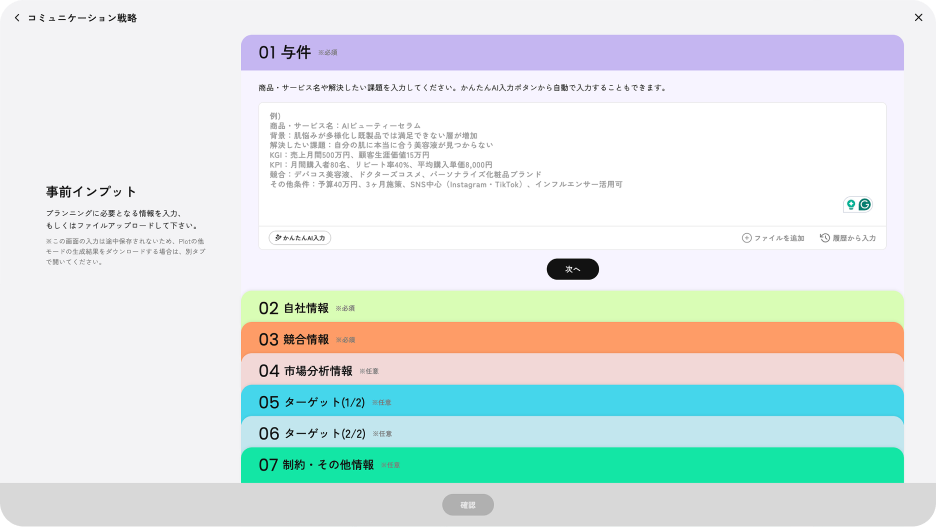
Task: Click the history clock icon beside 履歴から入力
Action: [x=825, y=238]
